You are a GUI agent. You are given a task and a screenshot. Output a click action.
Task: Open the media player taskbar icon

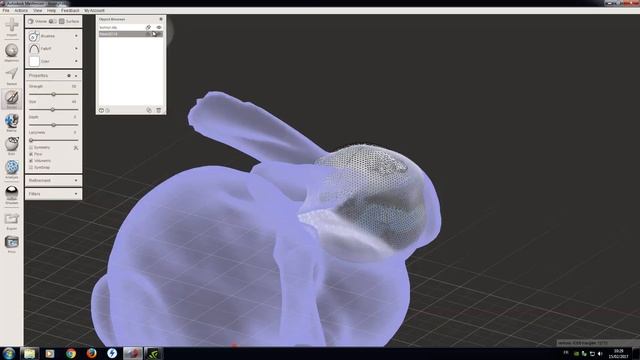coord(50,353)
